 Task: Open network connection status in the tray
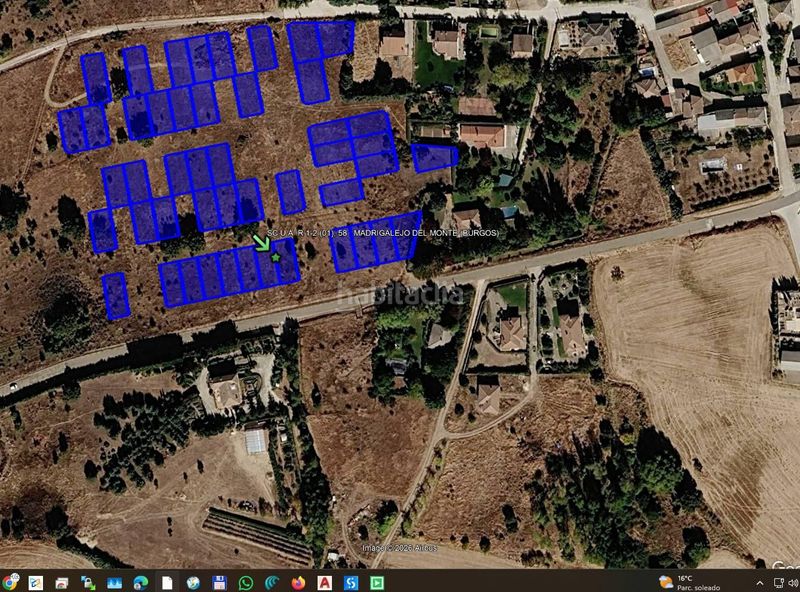(x=779, y=583)
